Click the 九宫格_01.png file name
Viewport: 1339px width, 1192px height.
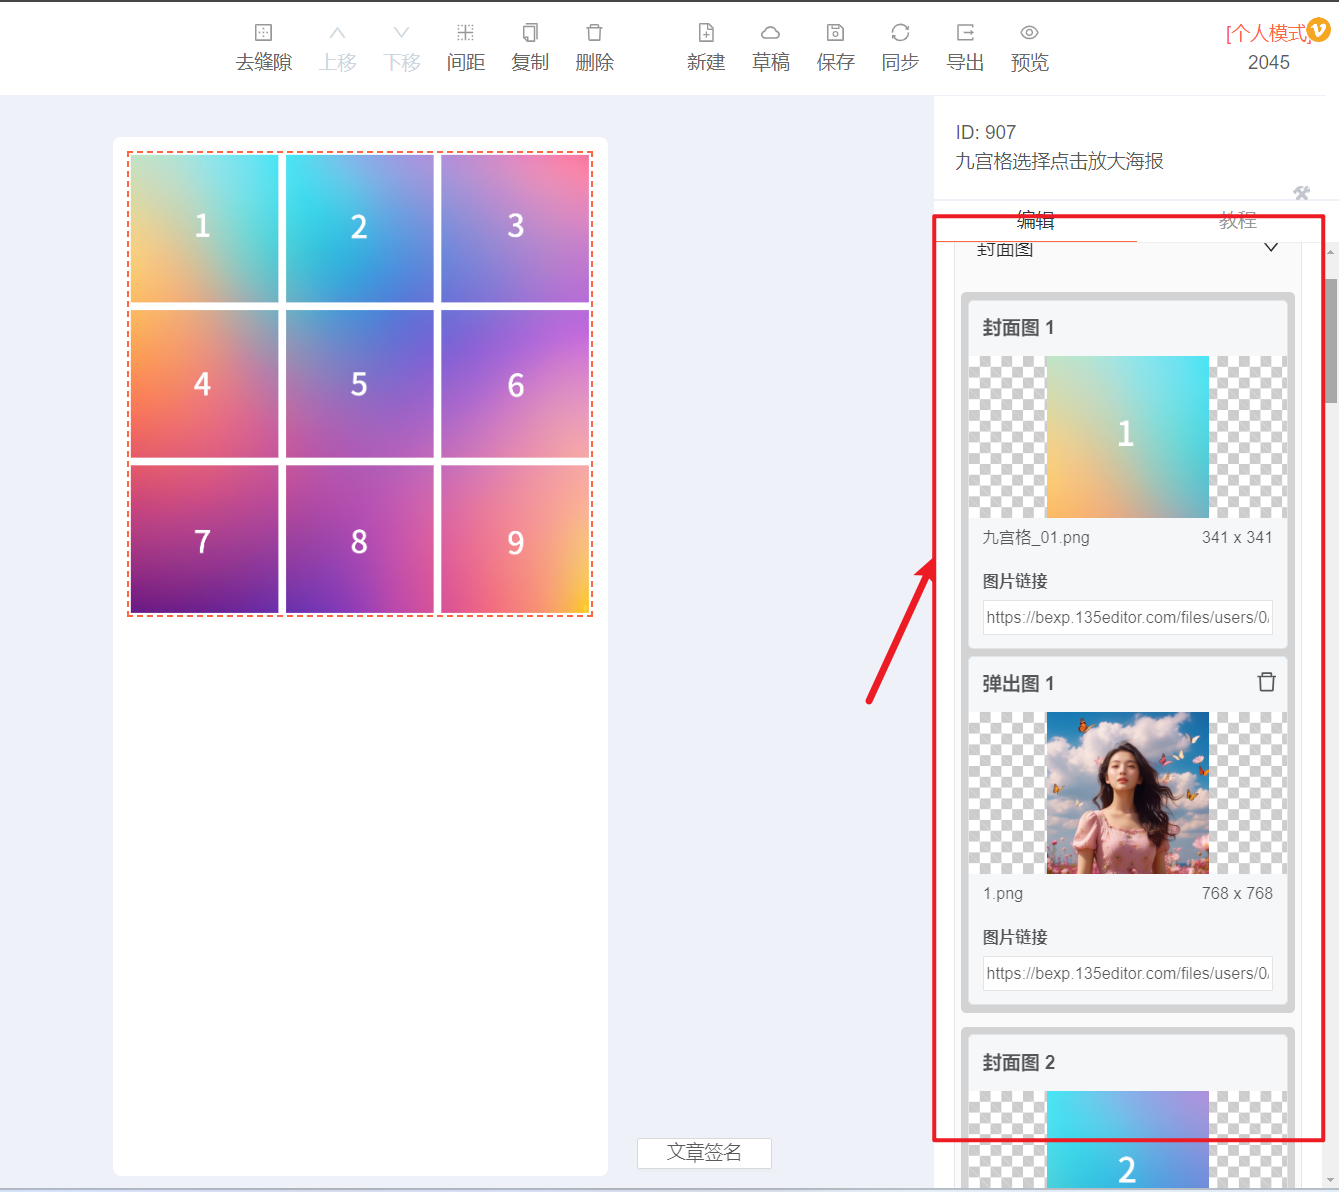pyautogui.click(x=1036, y=537)
